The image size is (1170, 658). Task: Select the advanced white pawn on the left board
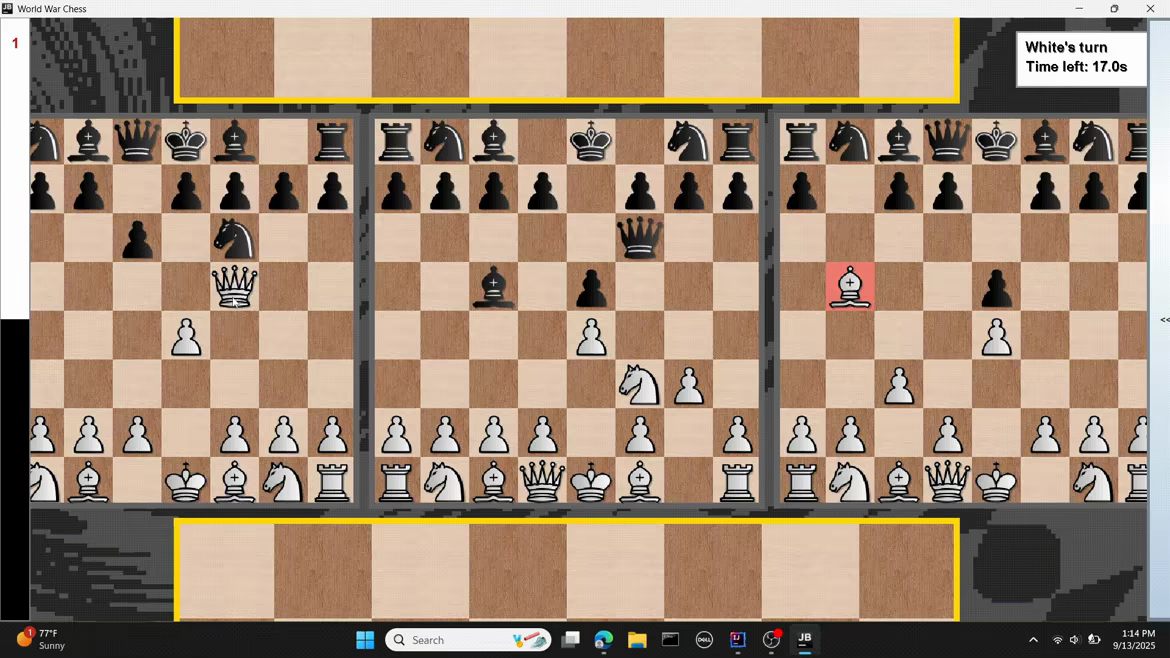click(186, 336)
